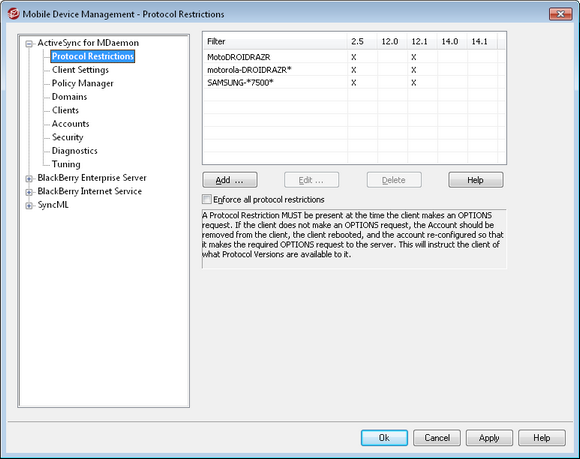This screenshot has height=459, width=580.
Task: Expand the BlackBerry Internet Service node
Action: point(29,192)
